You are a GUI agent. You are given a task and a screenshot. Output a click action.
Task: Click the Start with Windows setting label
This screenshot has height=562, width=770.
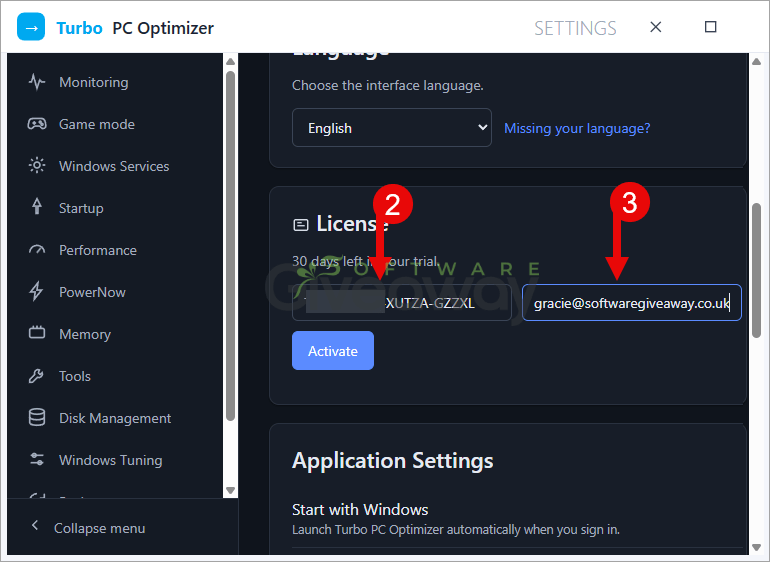(360, 510)
